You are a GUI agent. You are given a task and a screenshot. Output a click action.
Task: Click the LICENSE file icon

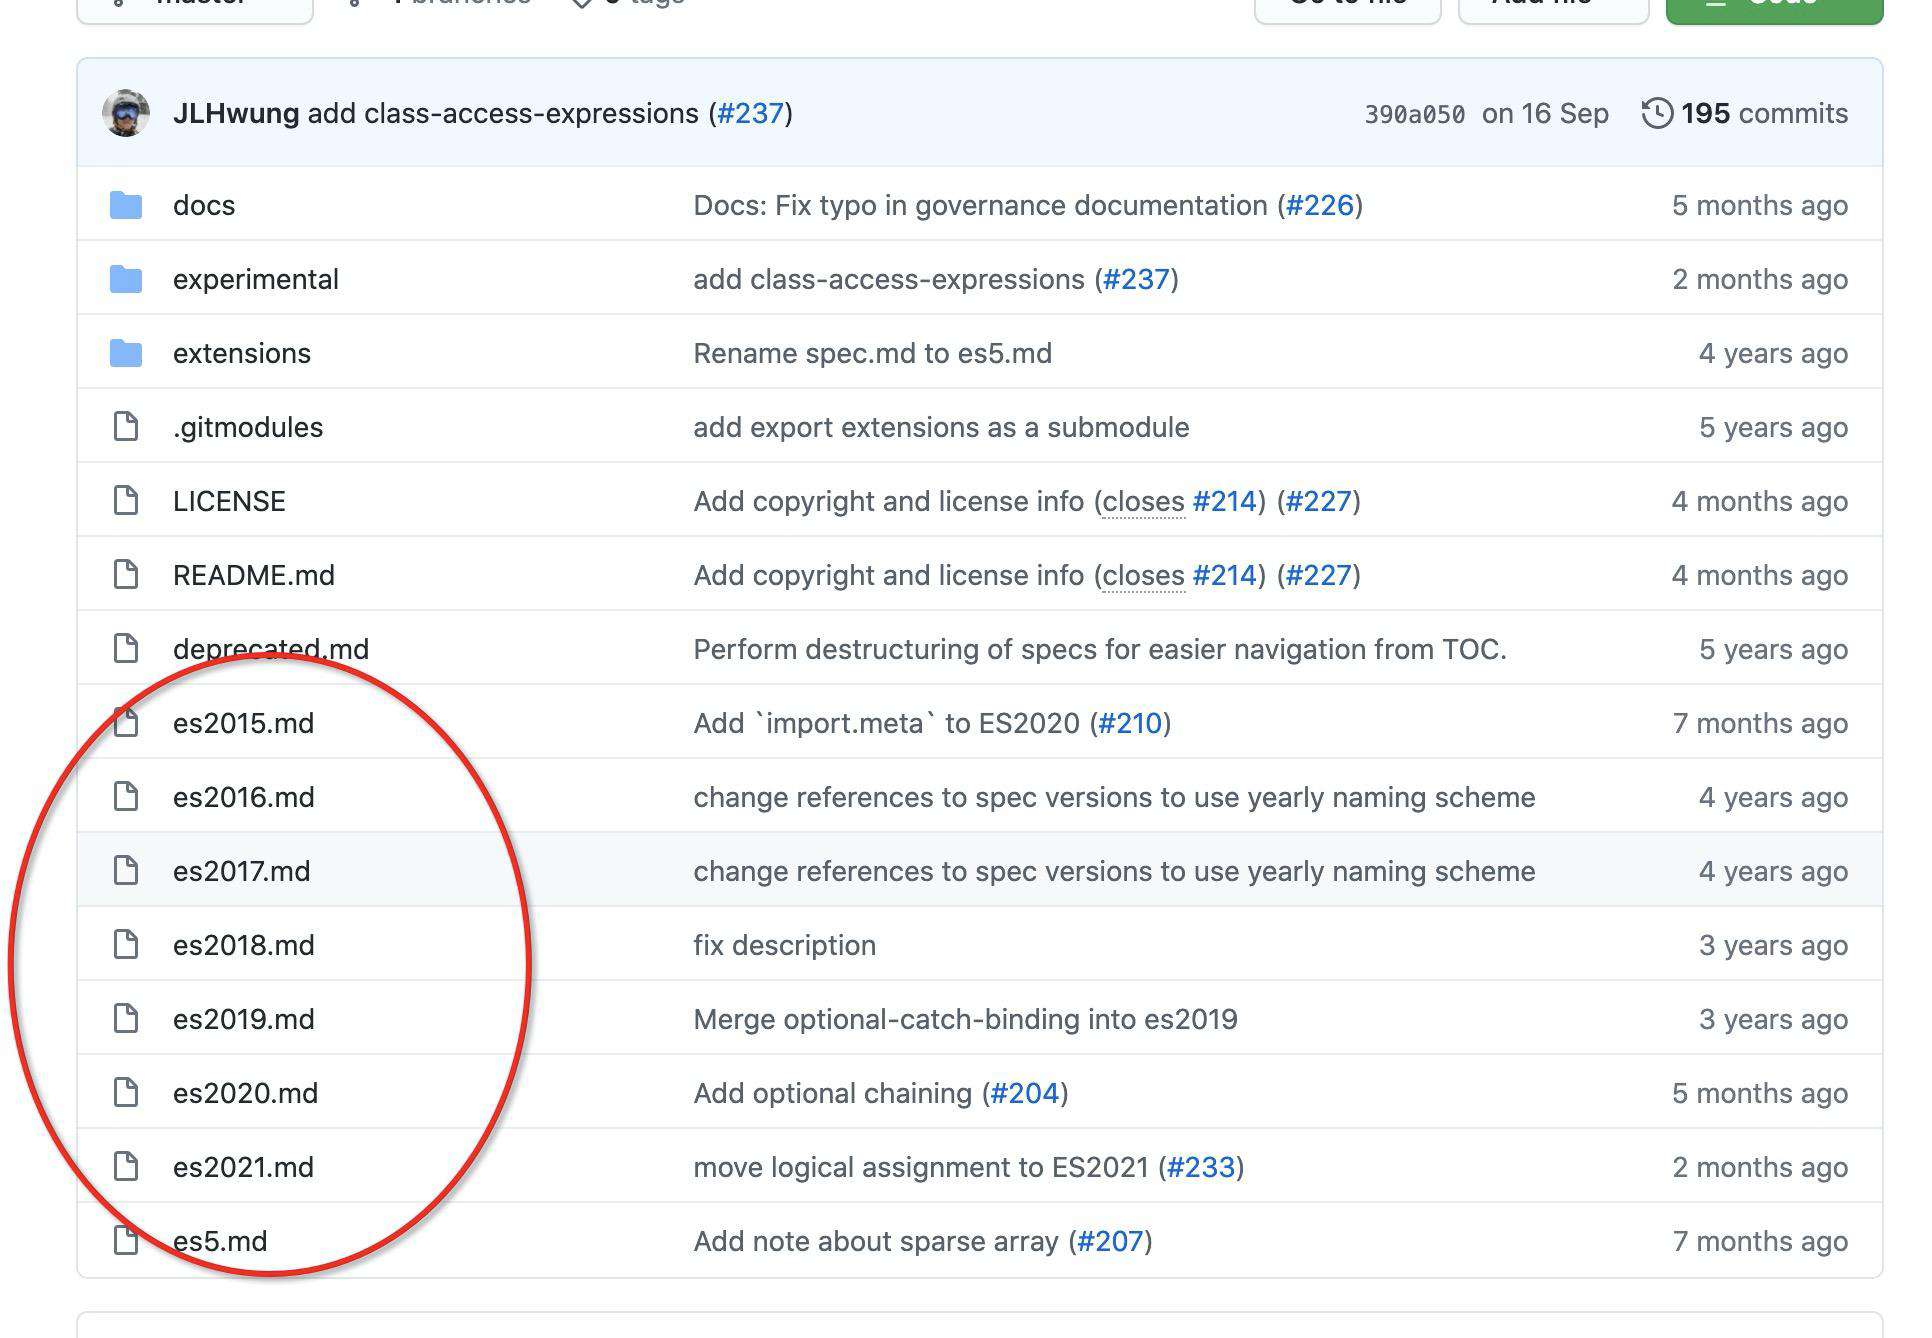[126, 501]
